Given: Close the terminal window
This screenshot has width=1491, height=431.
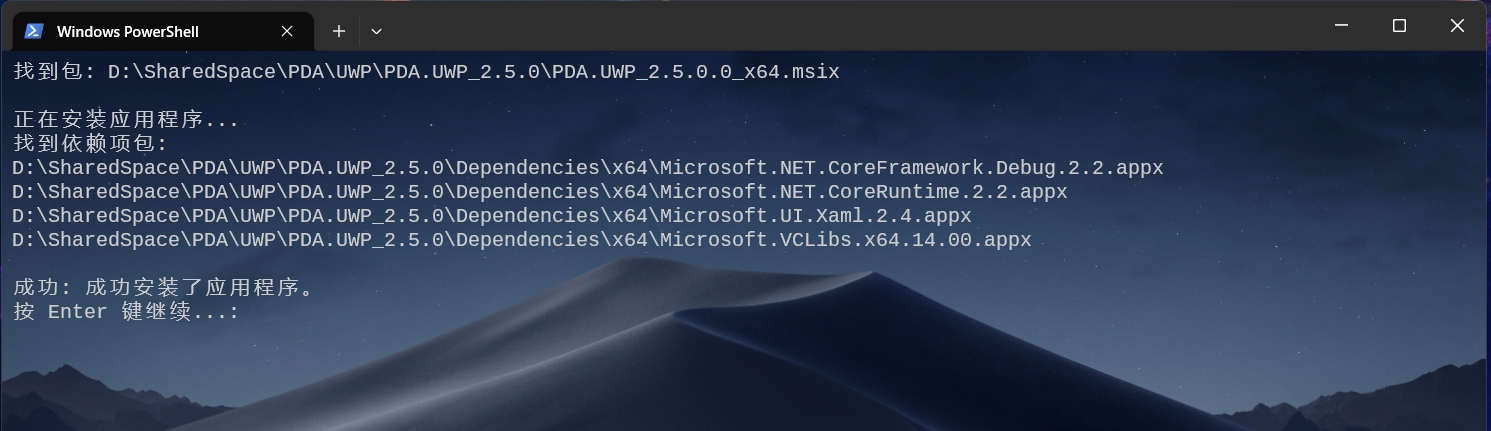Looking at the screenshot, I should coord(1457,26).
